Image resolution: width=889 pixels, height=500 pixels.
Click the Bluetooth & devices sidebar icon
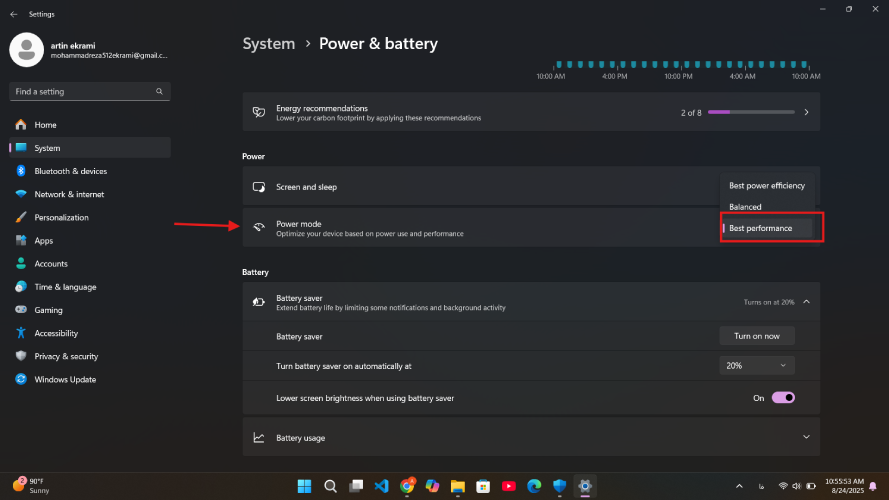(x=20, y=171)
